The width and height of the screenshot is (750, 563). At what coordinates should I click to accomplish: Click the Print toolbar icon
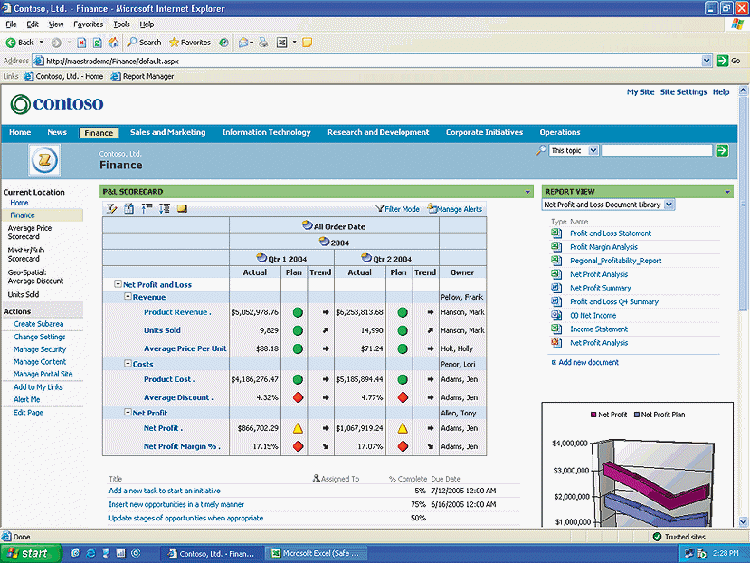(264, 43)
